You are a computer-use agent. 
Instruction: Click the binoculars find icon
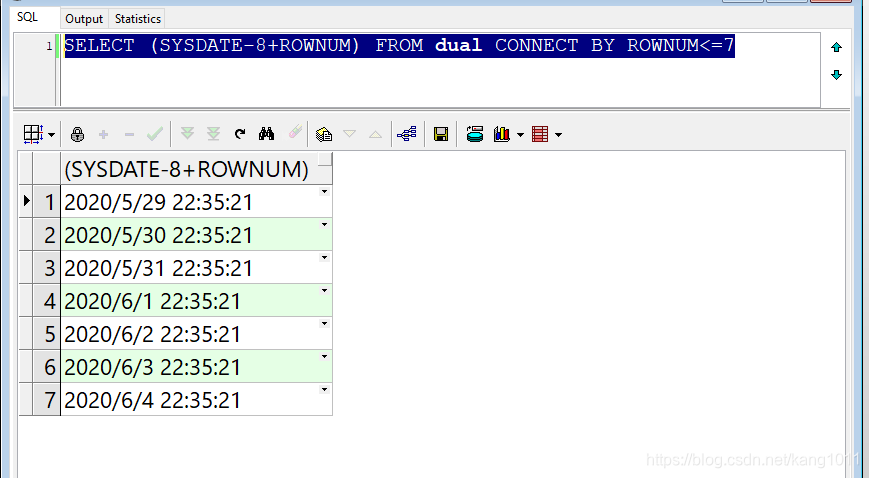pyautogui.click(x=267, y=134)
